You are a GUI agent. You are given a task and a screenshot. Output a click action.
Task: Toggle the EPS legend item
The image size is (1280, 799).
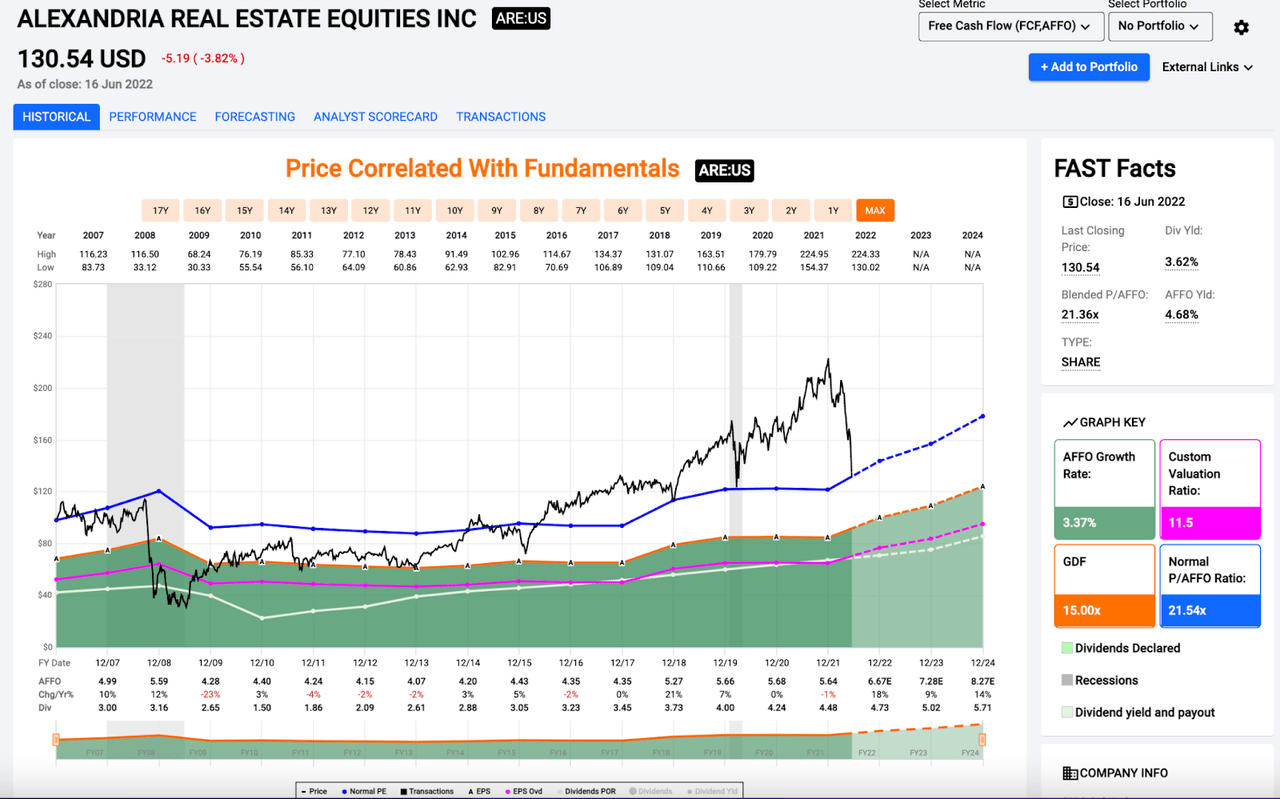480,791
